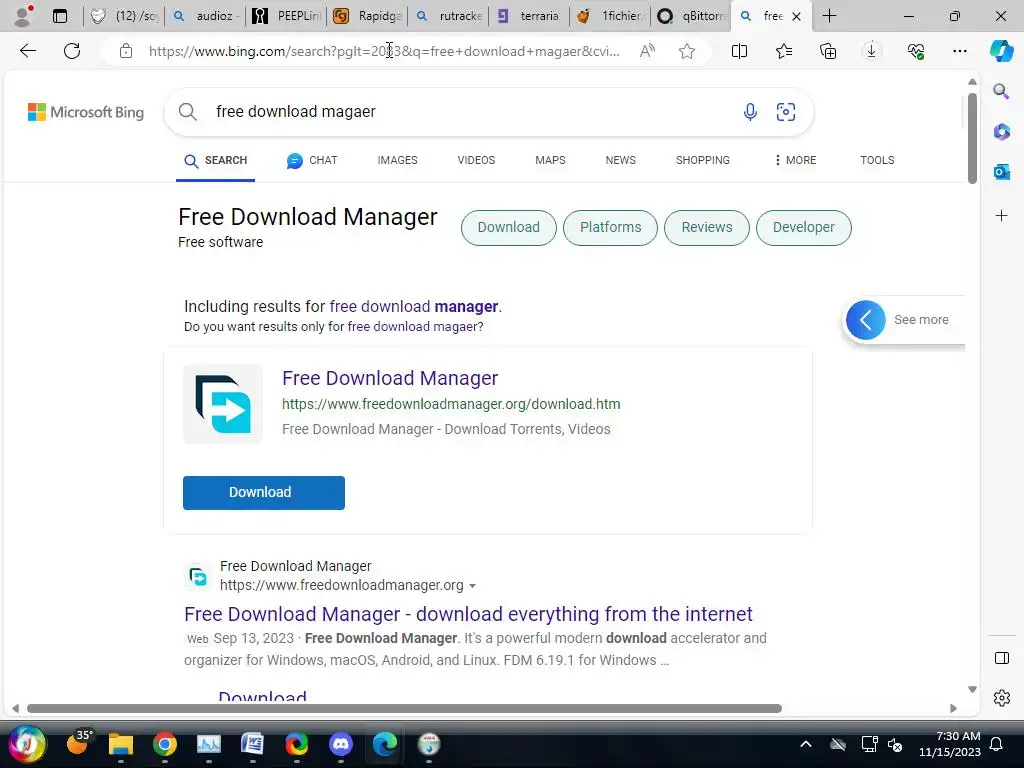The width and height of the screenshot is (1024, 768).
Task: Select the SEARCH tab
Action: (216, 161)
